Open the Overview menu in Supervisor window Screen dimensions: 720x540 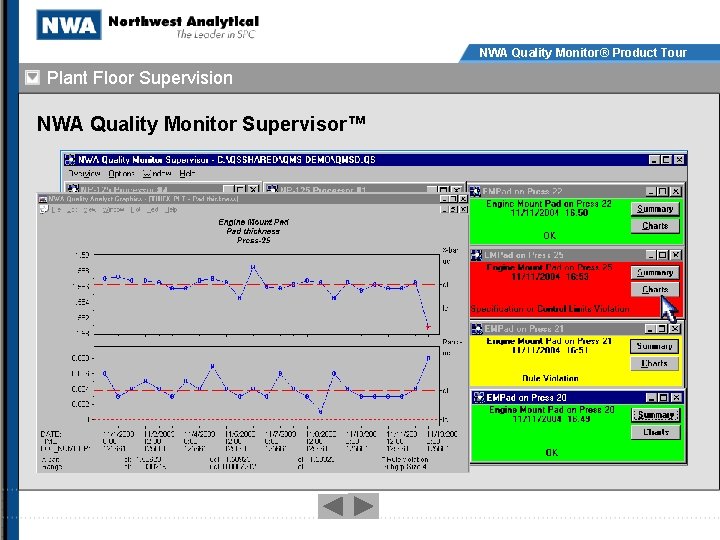(x=84, y=174)
